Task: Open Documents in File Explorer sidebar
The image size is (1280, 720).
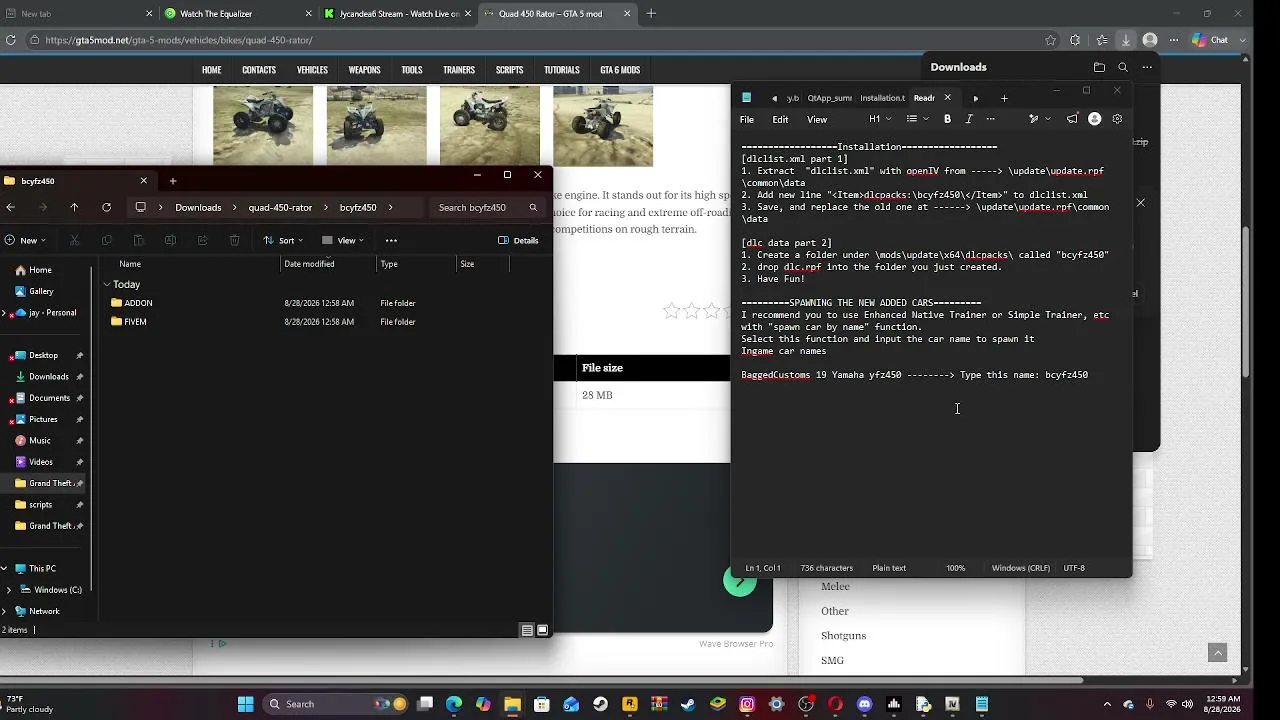Action: (x=49, y=398)
